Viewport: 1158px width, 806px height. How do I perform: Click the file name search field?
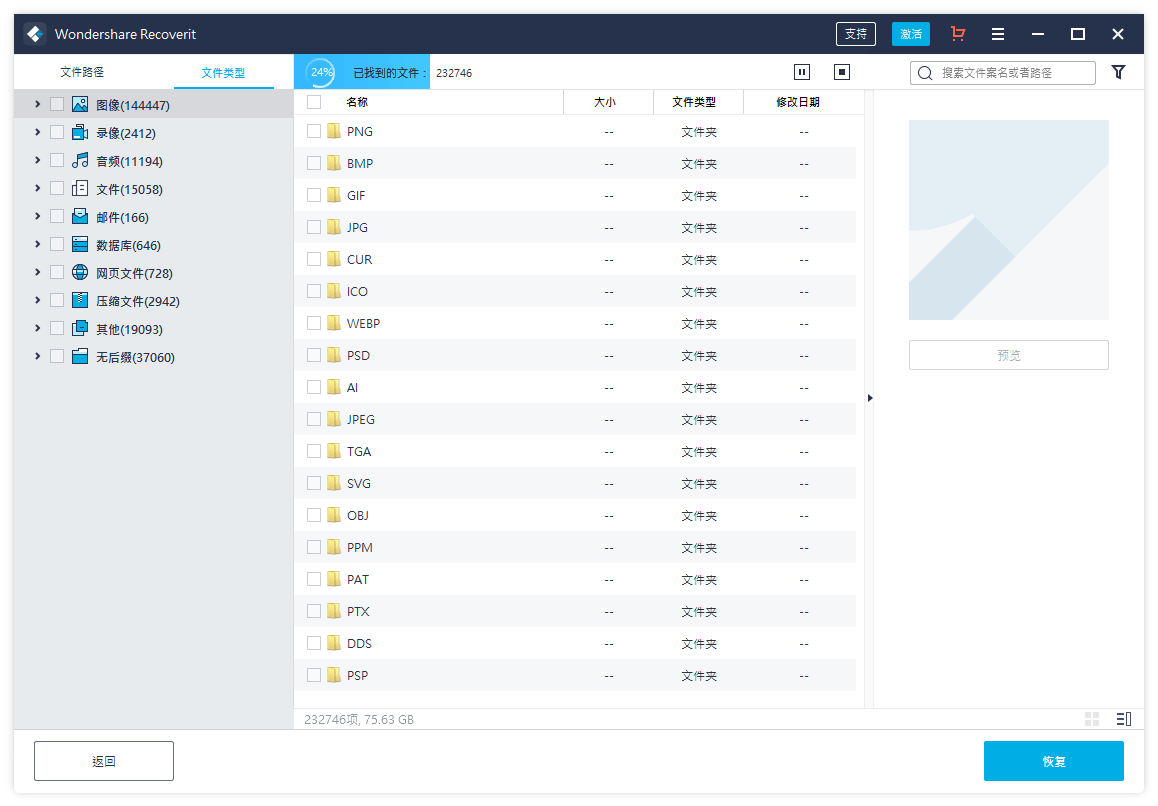(x=1010, y=73)
